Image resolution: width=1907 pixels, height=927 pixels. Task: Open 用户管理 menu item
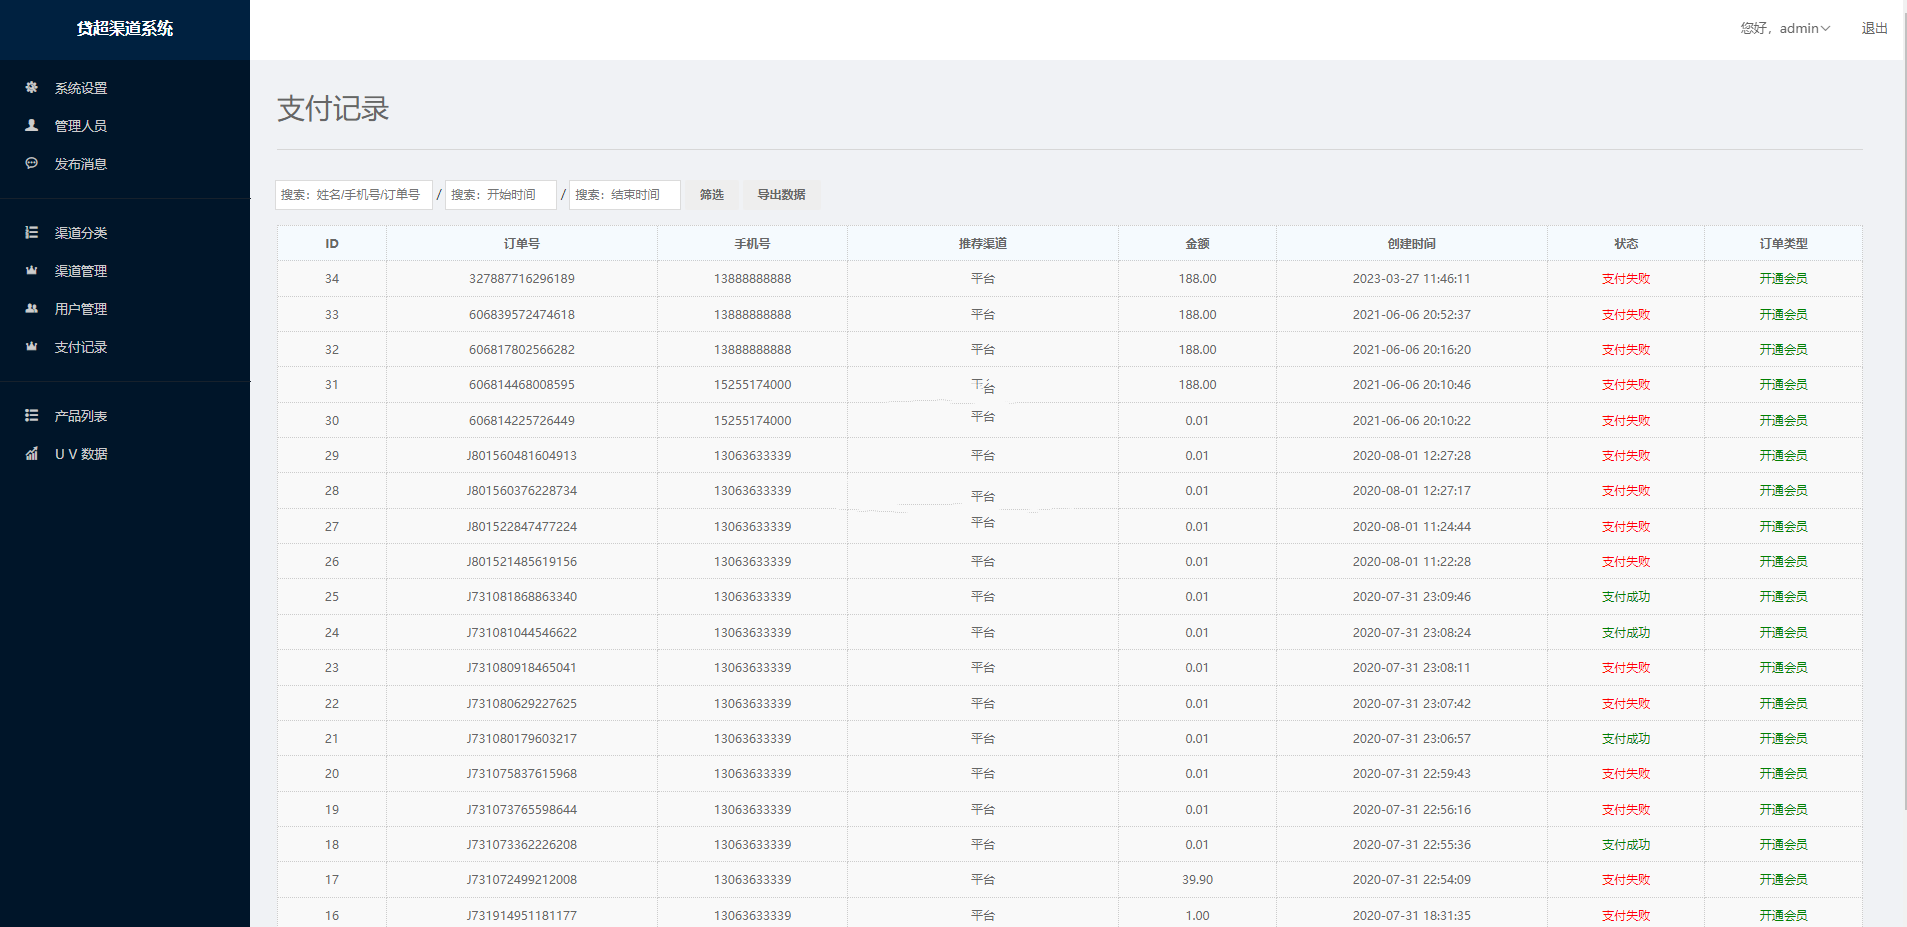[81, 309]
